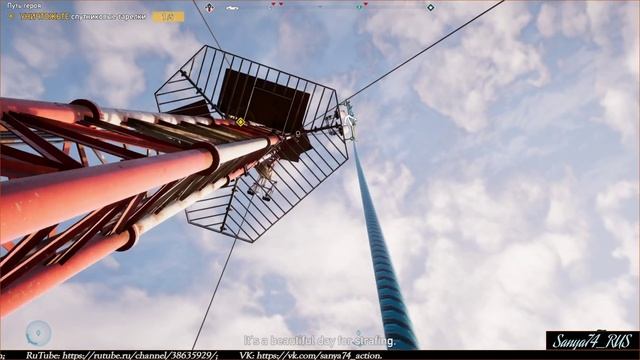Click the black diamond waypoint icon on the compass
This screenshot has height=360, width=640.
(431, 7)
